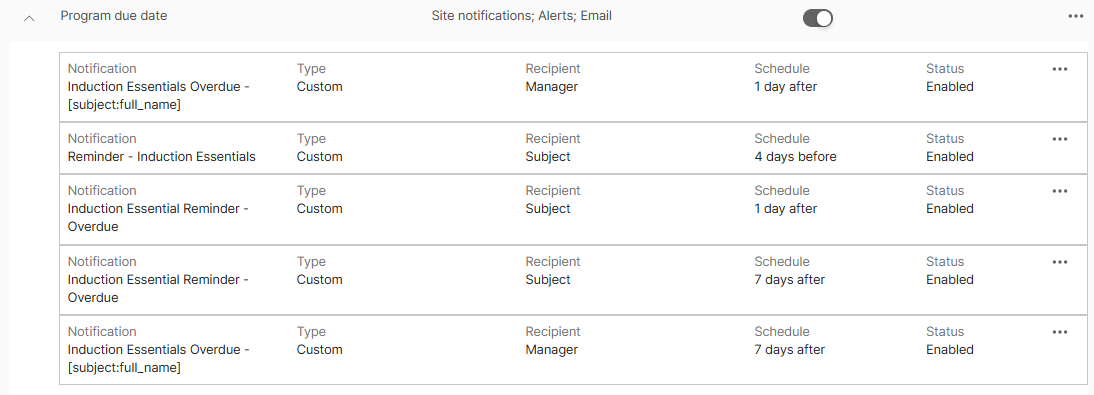
Task: Click the 4 days before schedule value
Action: tap(795, 156)
